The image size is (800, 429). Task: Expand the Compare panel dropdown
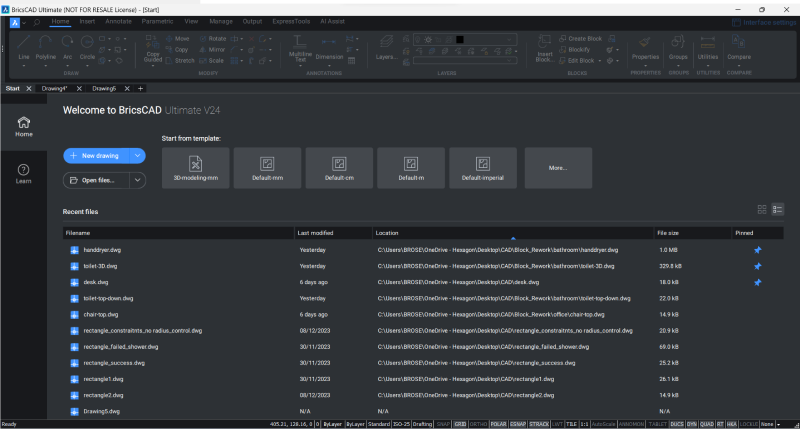(738, 65)
